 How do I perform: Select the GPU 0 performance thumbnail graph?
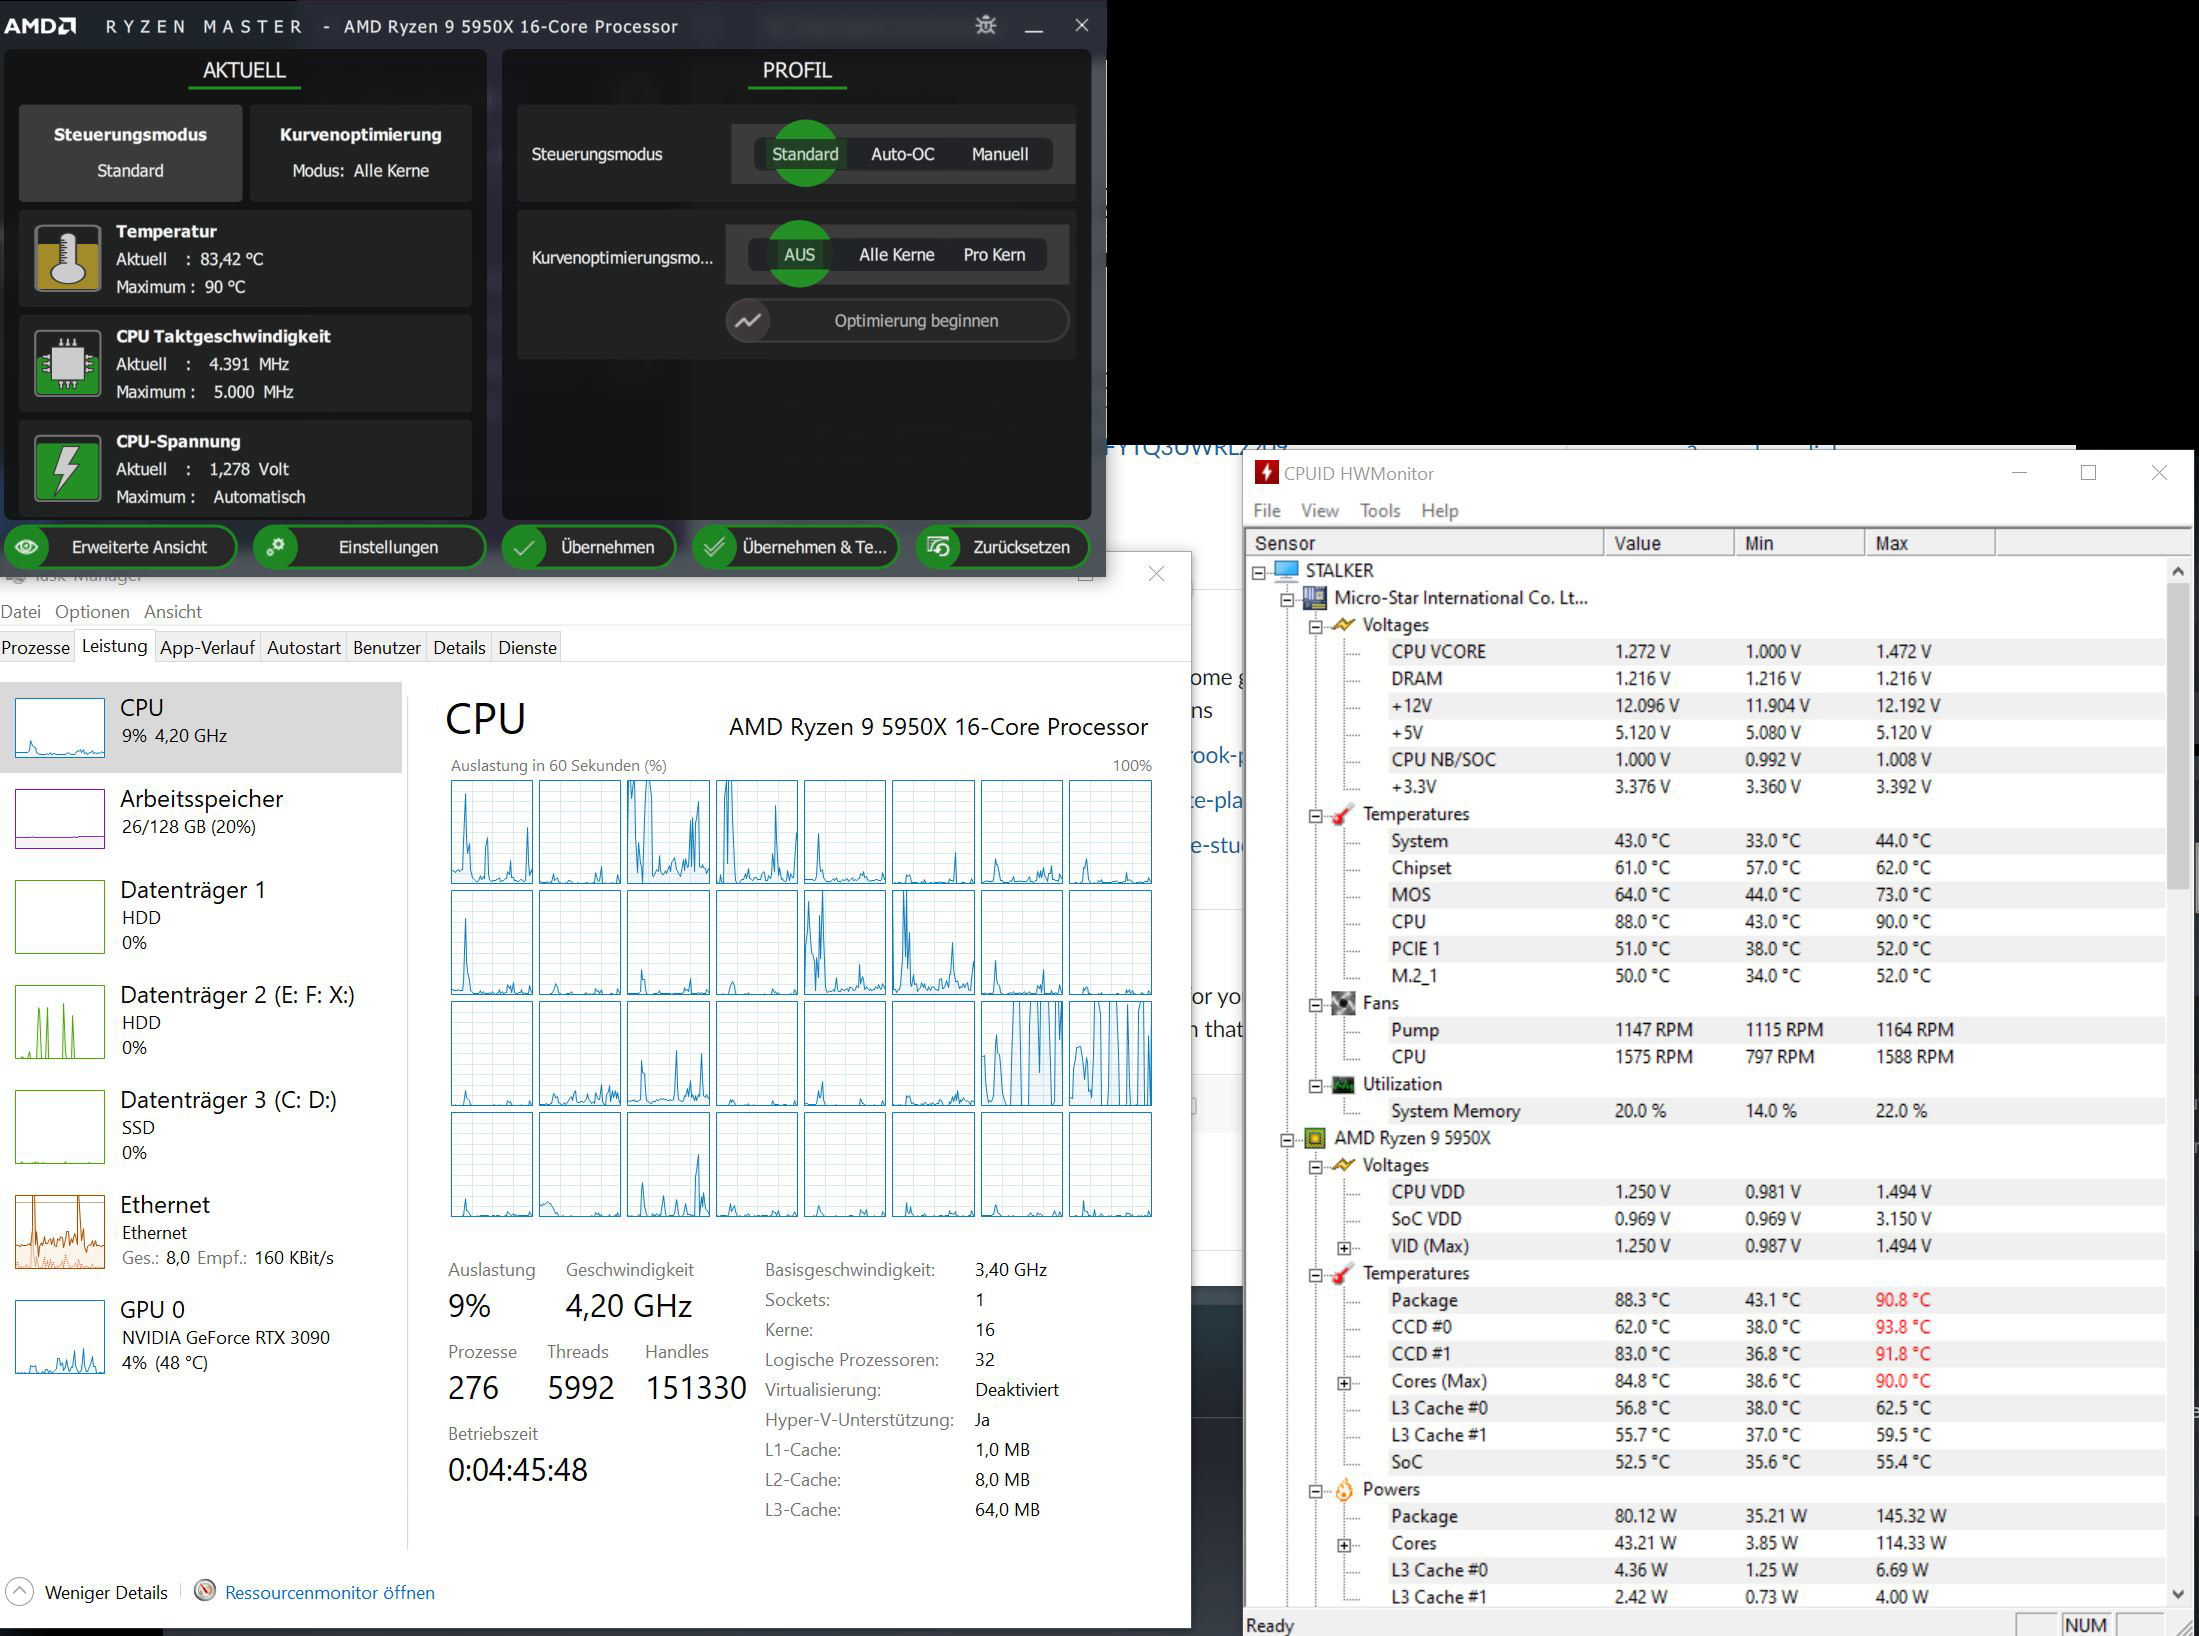click(x=60, y=1337)
